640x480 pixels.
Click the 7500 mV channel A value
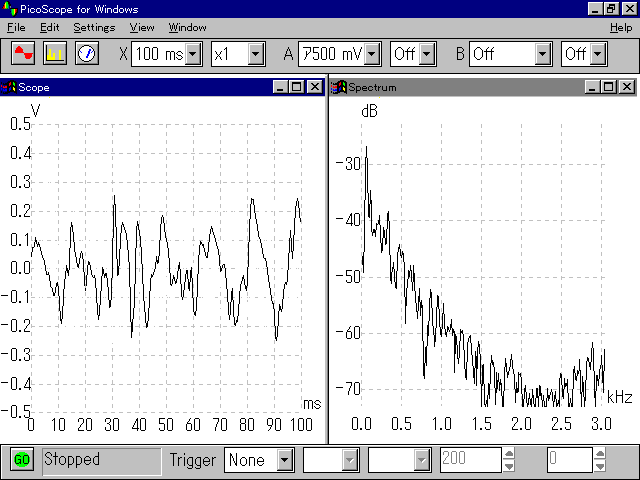(332, 54)
